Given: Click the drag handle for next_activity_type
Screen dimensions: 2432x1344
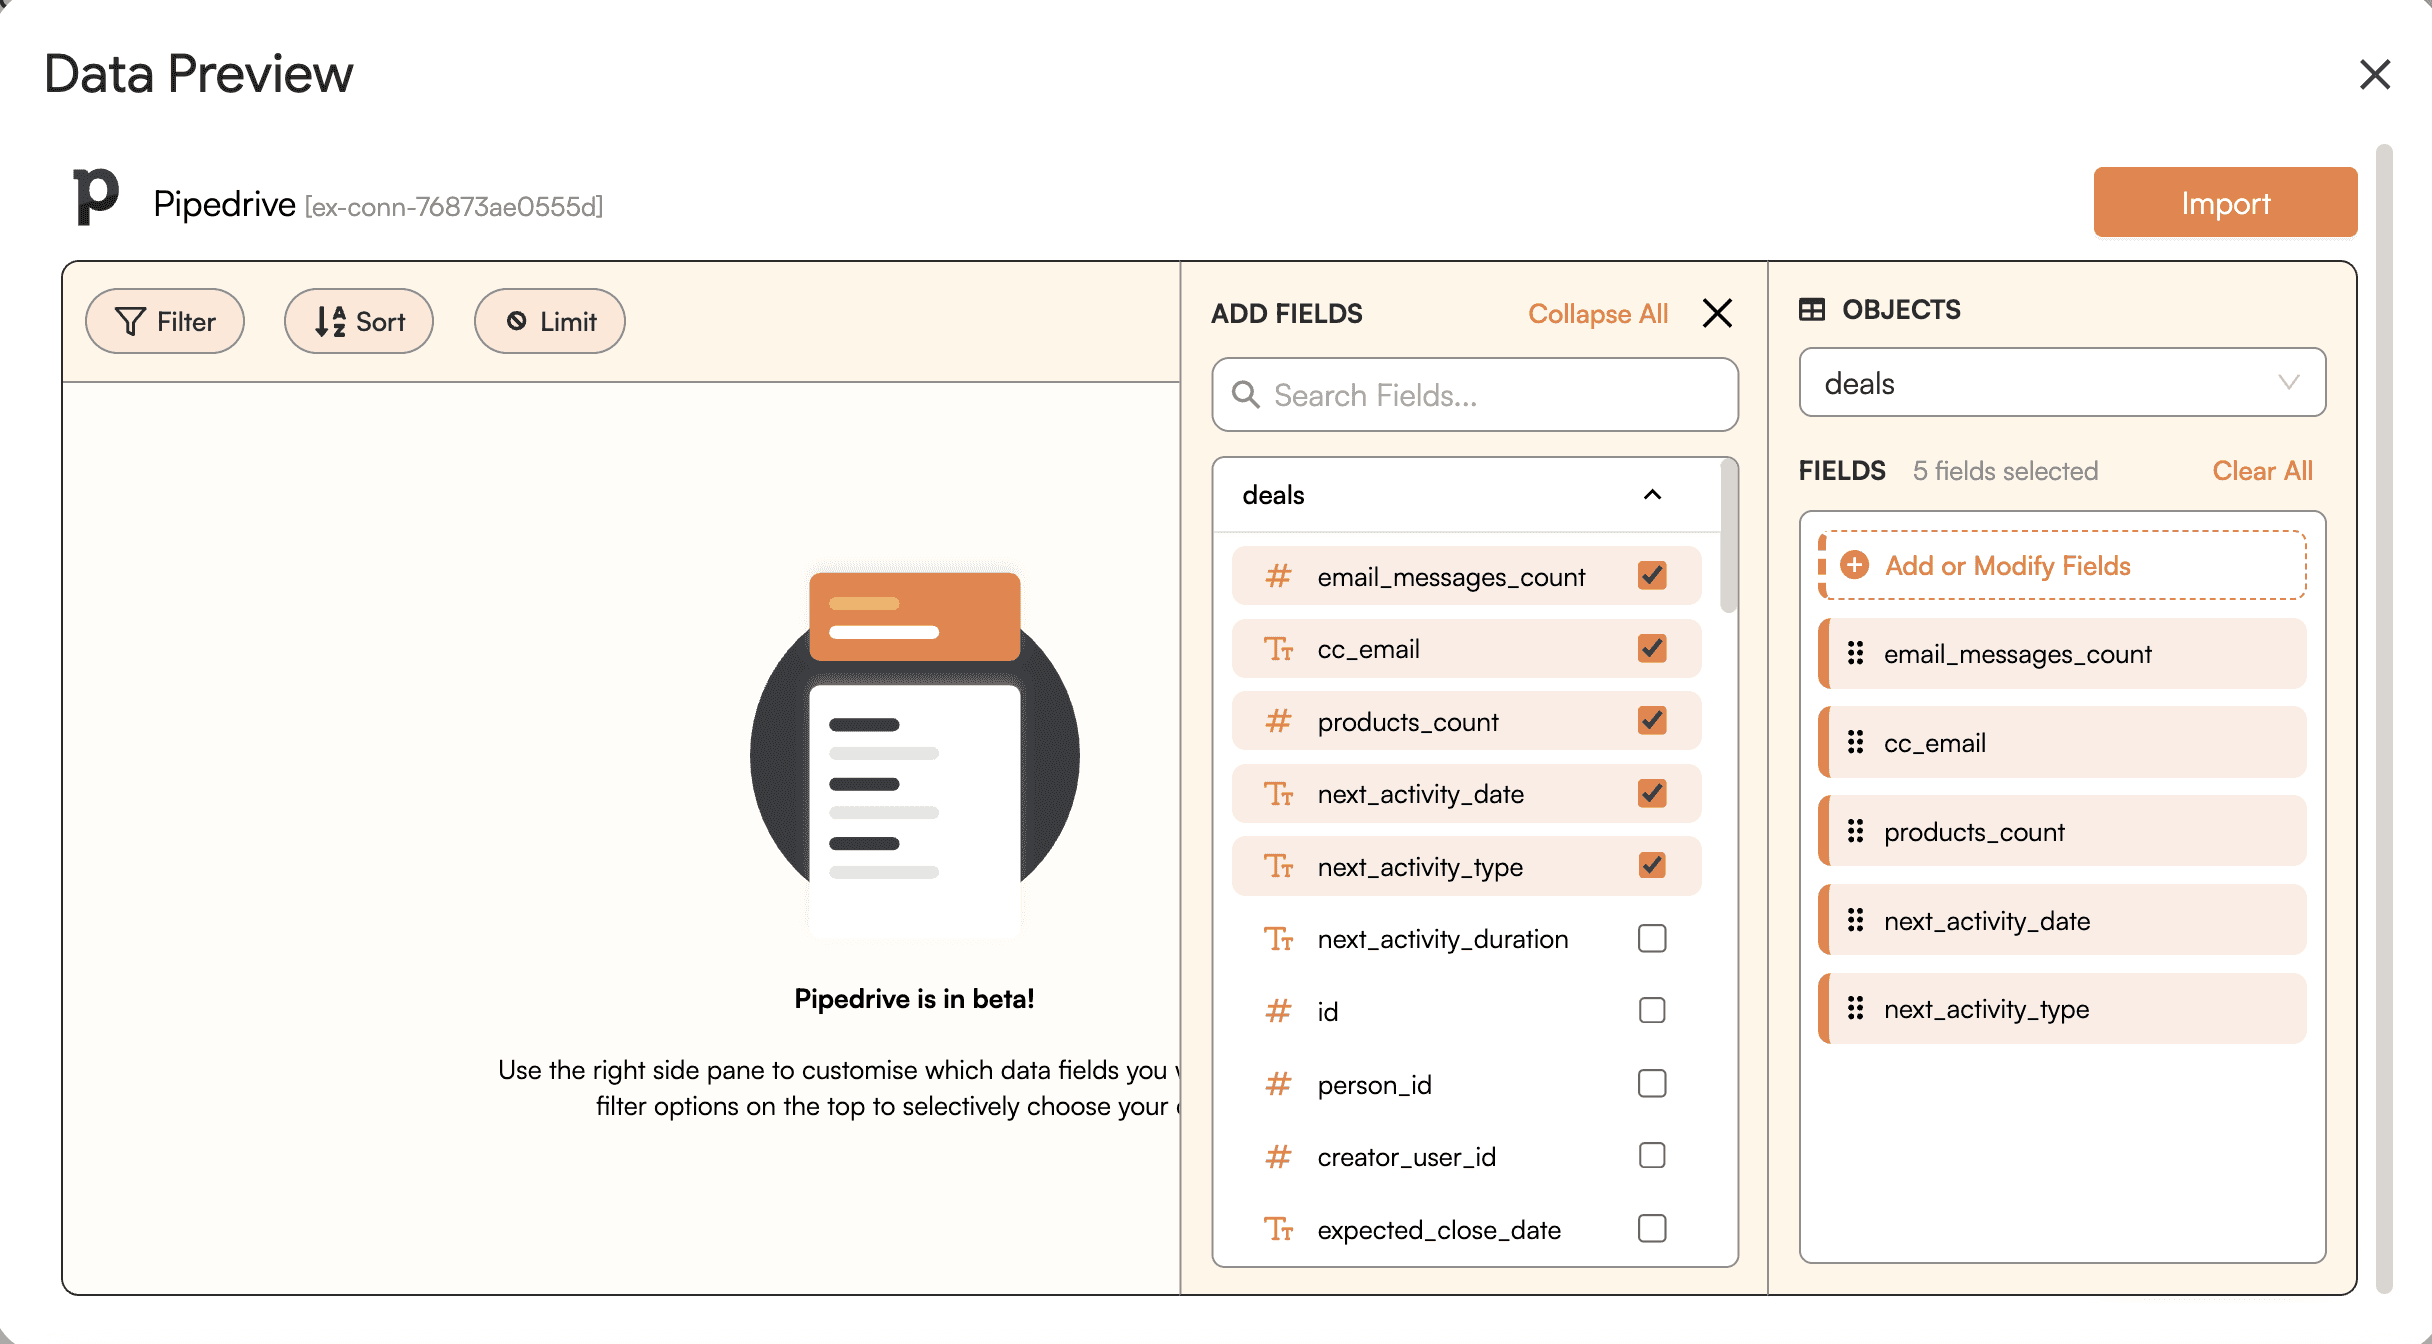Looking at the screenshot, I should [x=1855, y=1008].
